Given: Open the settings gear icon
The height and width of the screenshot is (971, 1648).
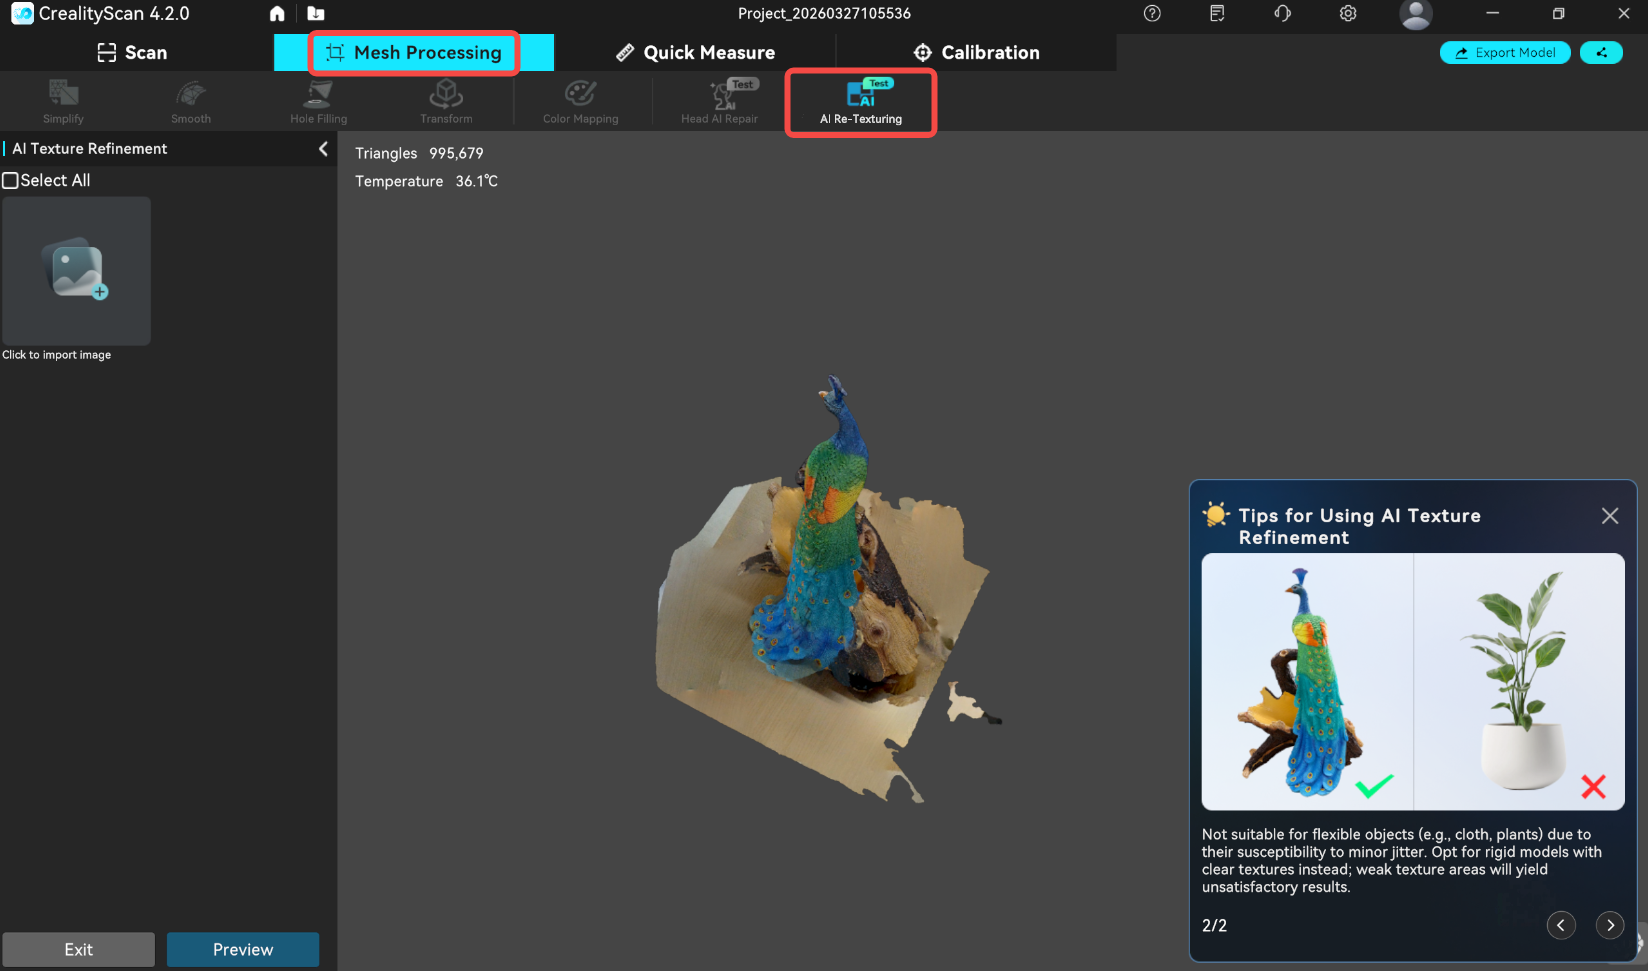Looking at the screenshot, I should pos(1348,14).
